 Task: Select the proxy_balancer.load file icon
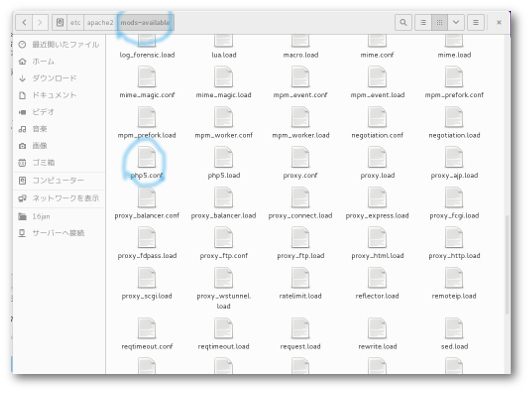[x=223, y=198]
